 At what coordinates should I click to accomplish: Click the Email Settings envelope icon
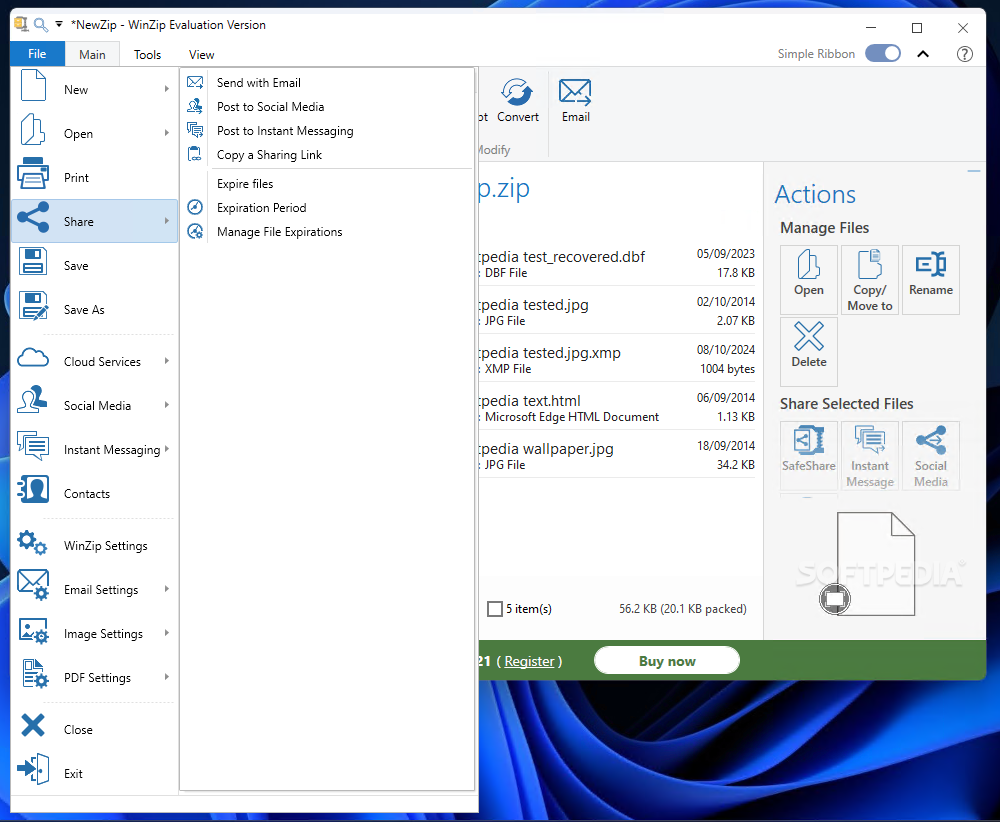click(x=33, y=585)
